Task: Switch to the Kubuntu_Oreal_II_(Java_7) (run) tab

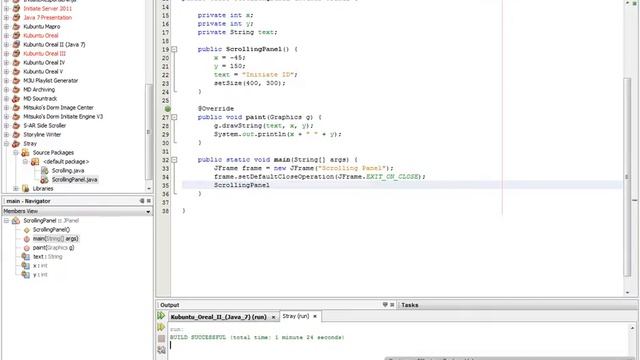Action: [x=218, y=317]
